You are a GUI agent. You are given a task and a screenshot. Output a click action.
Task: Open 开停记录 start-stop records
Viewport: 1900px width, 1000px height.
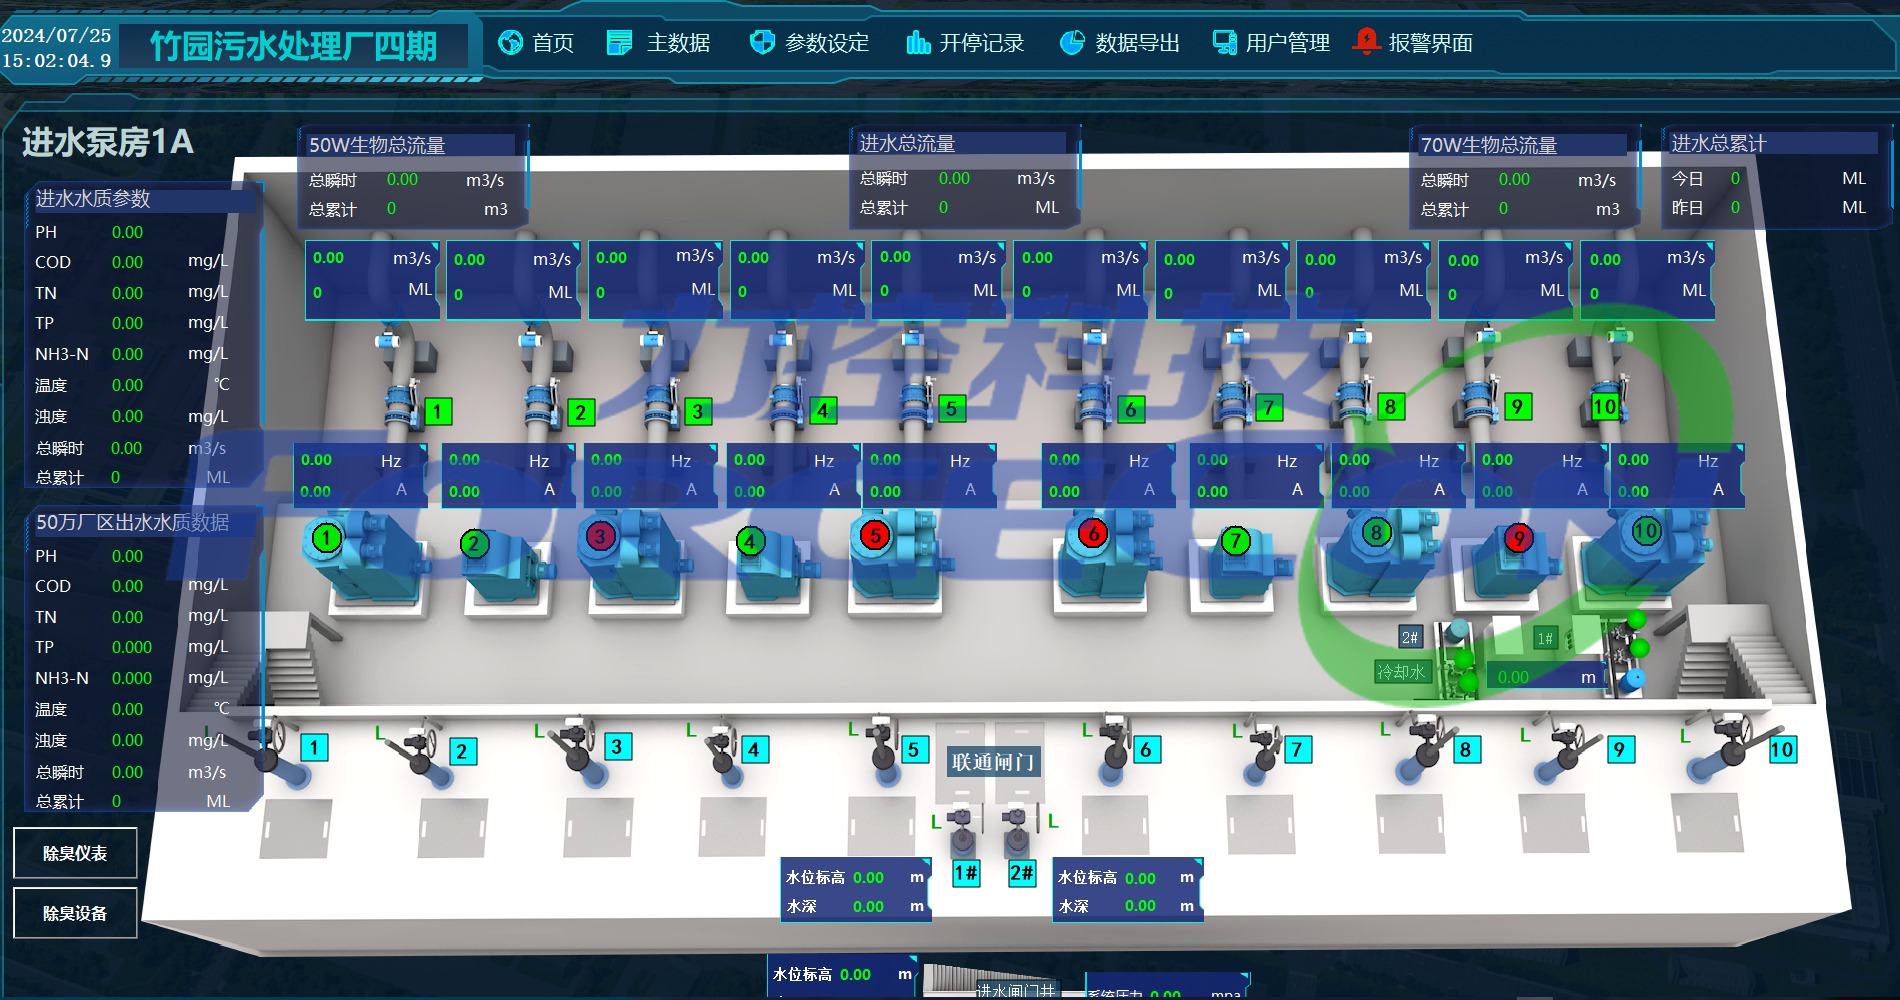pyautogui.click(x=965, y=43)
